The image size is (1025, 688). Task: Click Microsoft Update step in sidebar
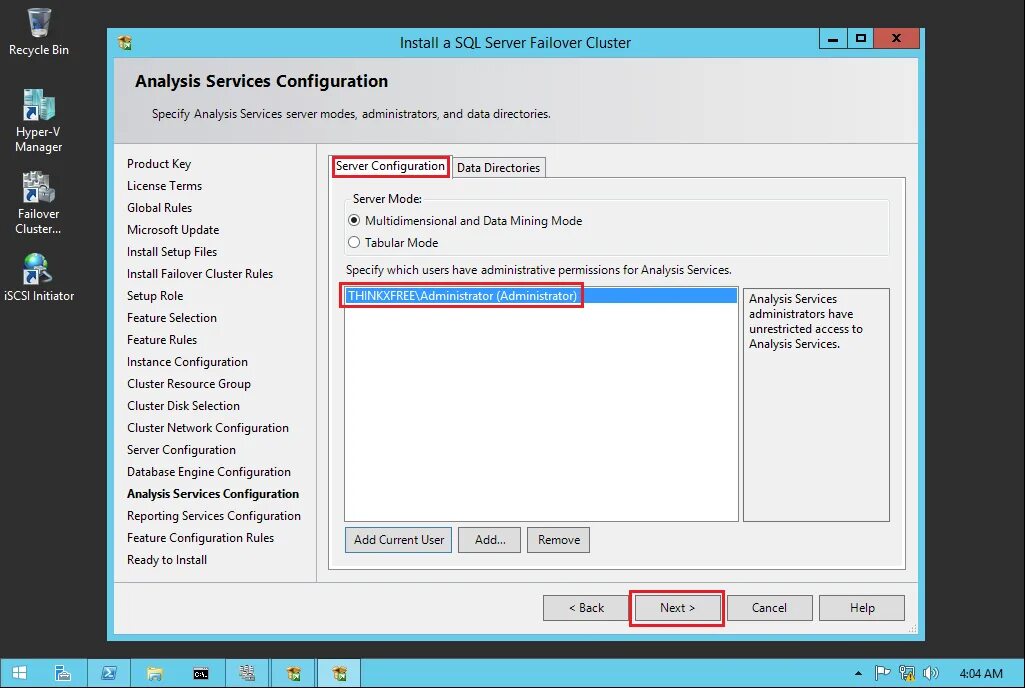(173, 230)
